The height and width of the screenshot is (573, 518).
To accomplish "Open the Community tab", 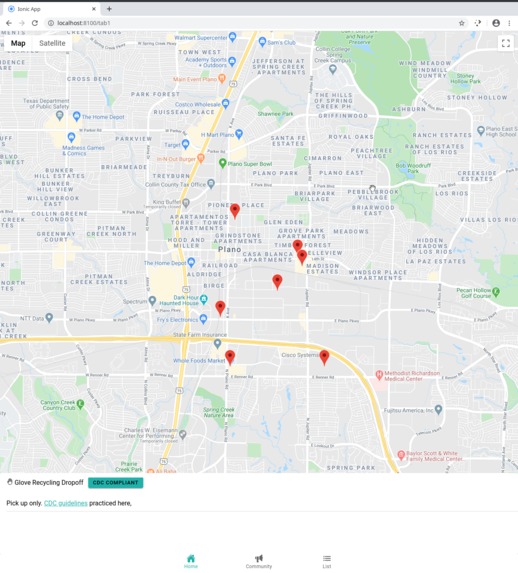I will tap(259, 561).
